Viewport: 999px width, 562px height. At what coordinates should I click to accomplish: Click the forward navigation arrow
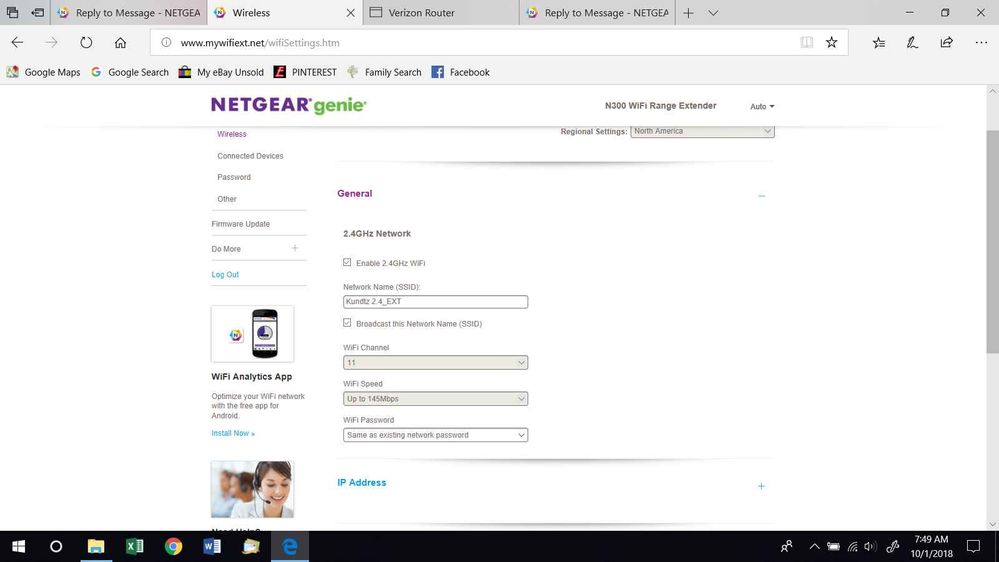(52, 43)
